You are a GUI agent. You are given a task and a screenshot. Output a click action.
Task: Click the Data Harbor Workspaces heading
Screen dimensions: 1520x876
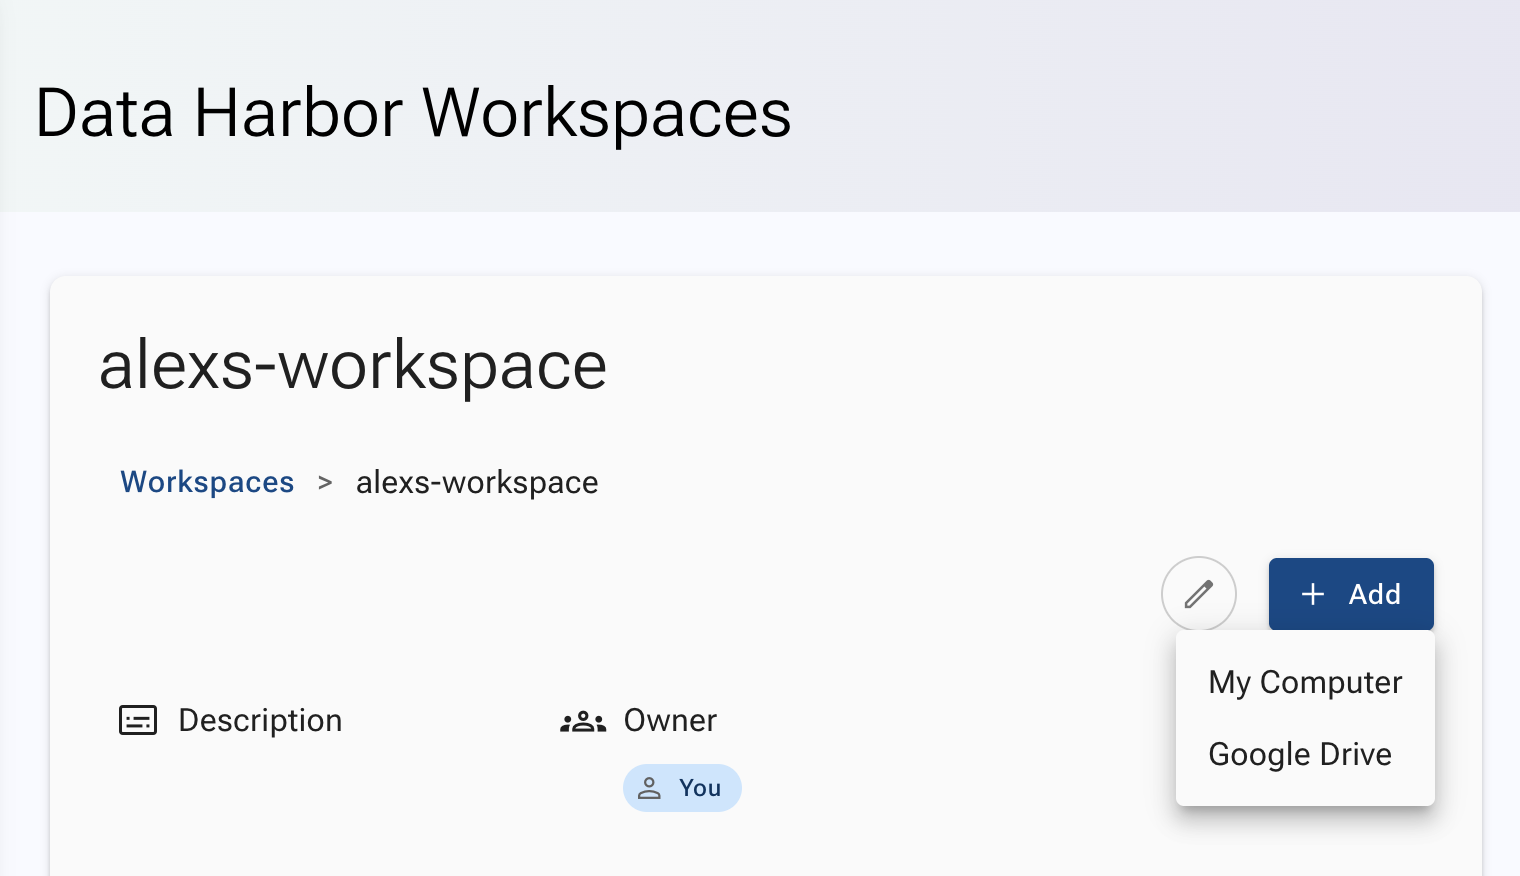coord(413,112)
